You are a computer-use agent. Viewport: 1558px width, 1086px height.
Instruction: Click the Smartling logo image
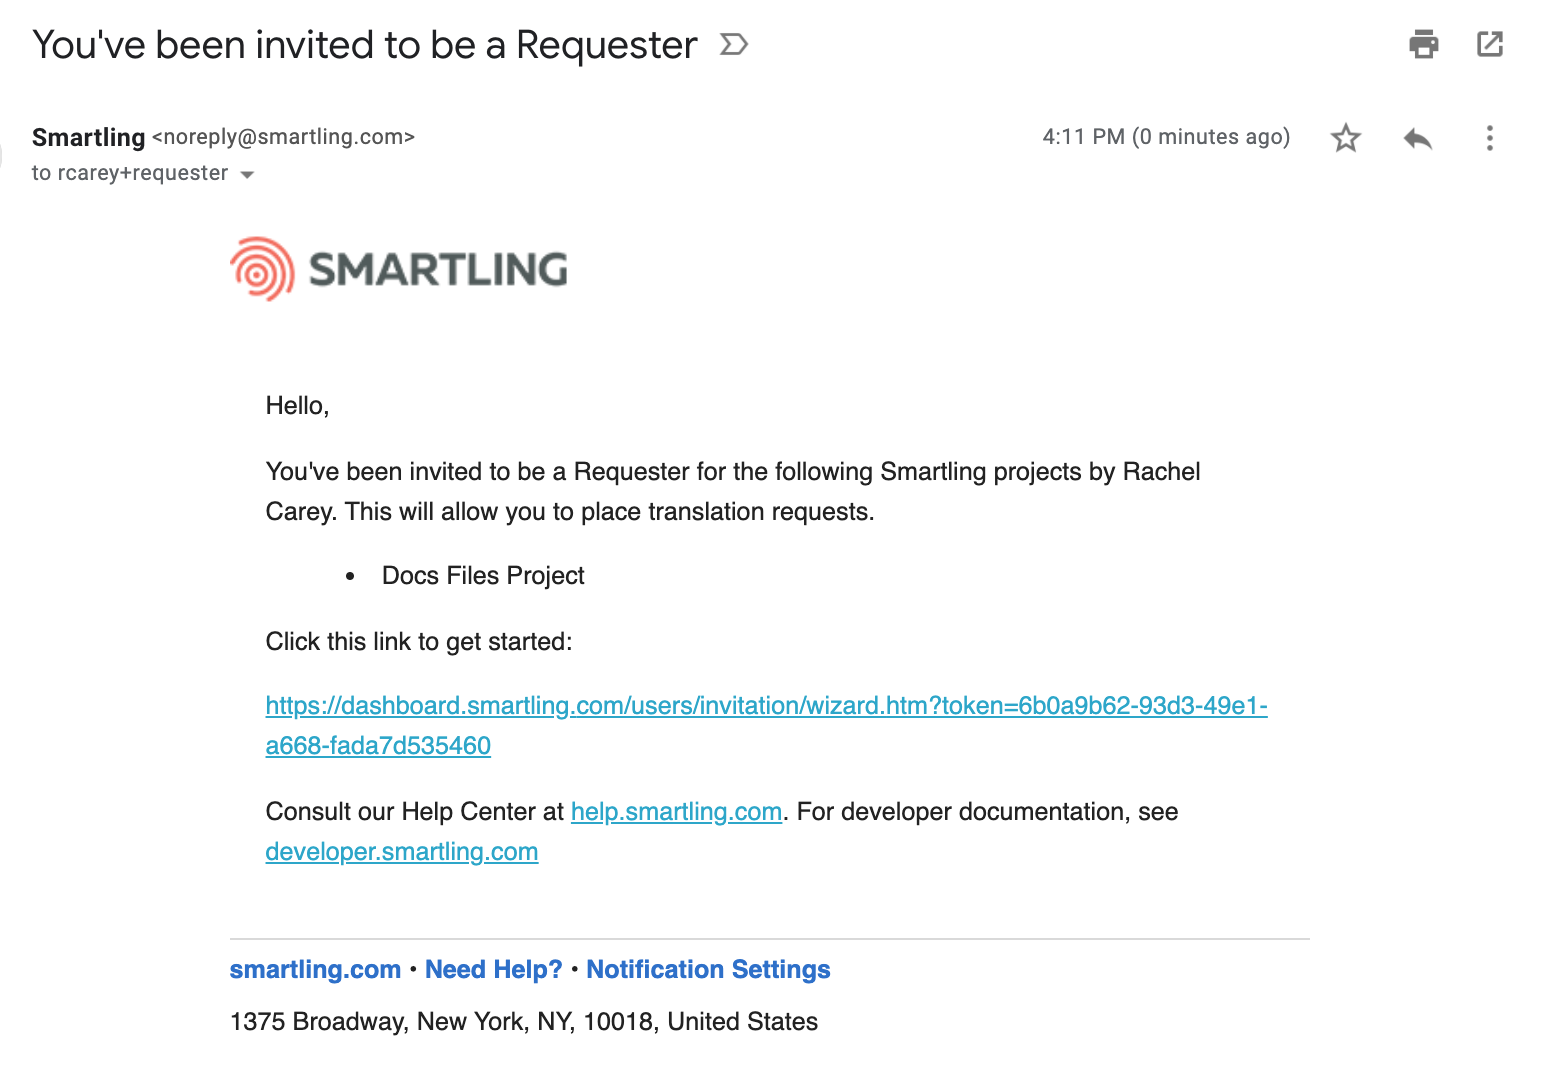pos(399,269)
